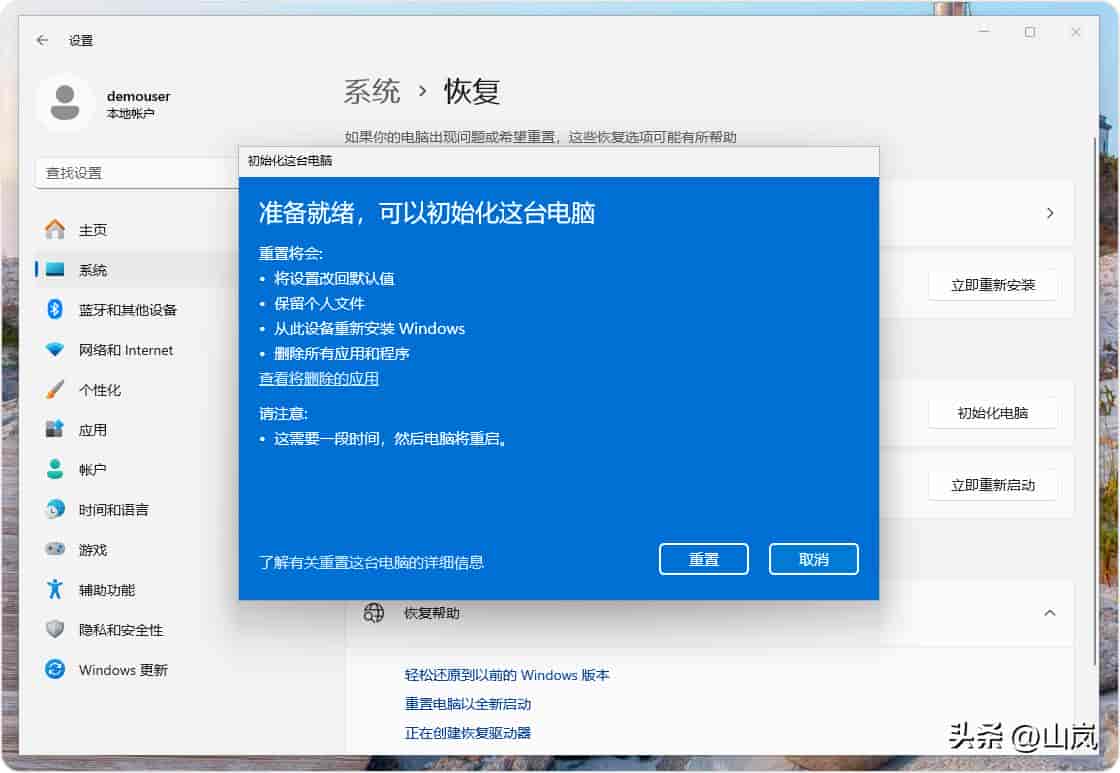Click the 网络和 Internet wifi icon
This screenshot has width=1120, height=773.
pyautogui.click(x=55, y=349)
